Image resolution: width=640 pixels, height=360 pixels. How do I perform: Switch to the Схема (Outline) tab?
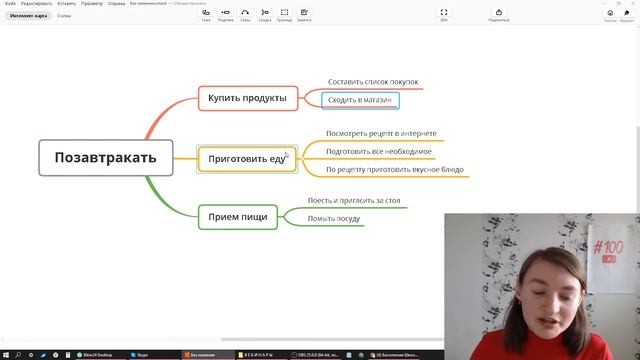[x=64, y=16]
